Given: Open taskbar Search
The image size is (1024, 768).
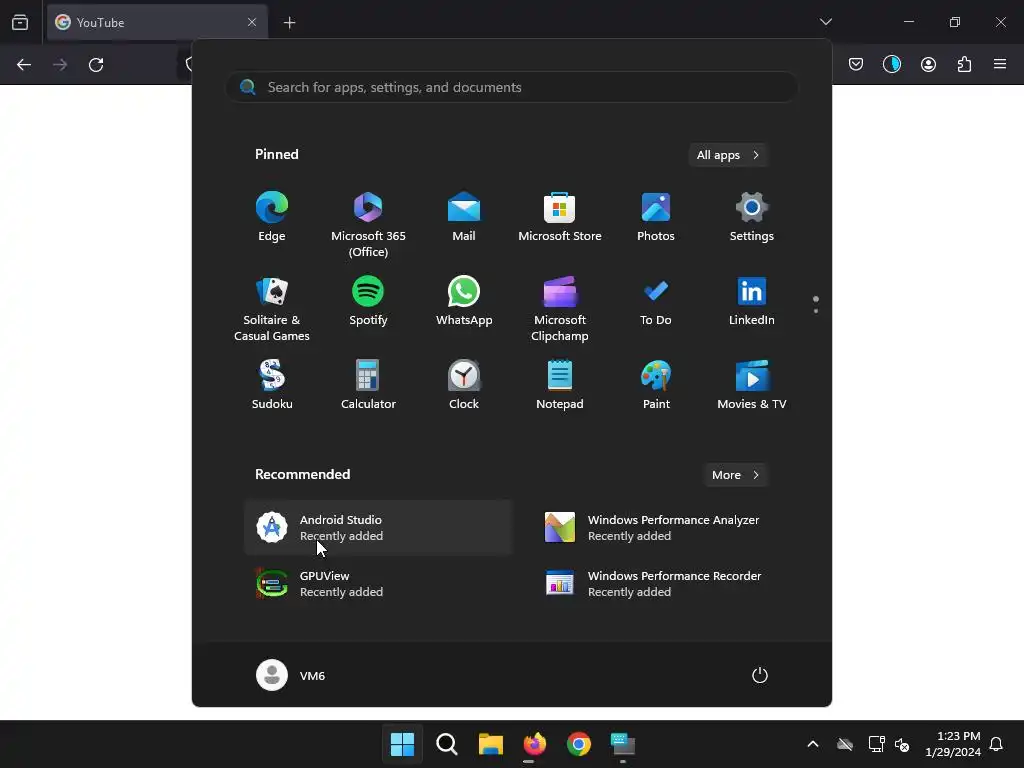Looking at the screenshot, I should [447, 744].
